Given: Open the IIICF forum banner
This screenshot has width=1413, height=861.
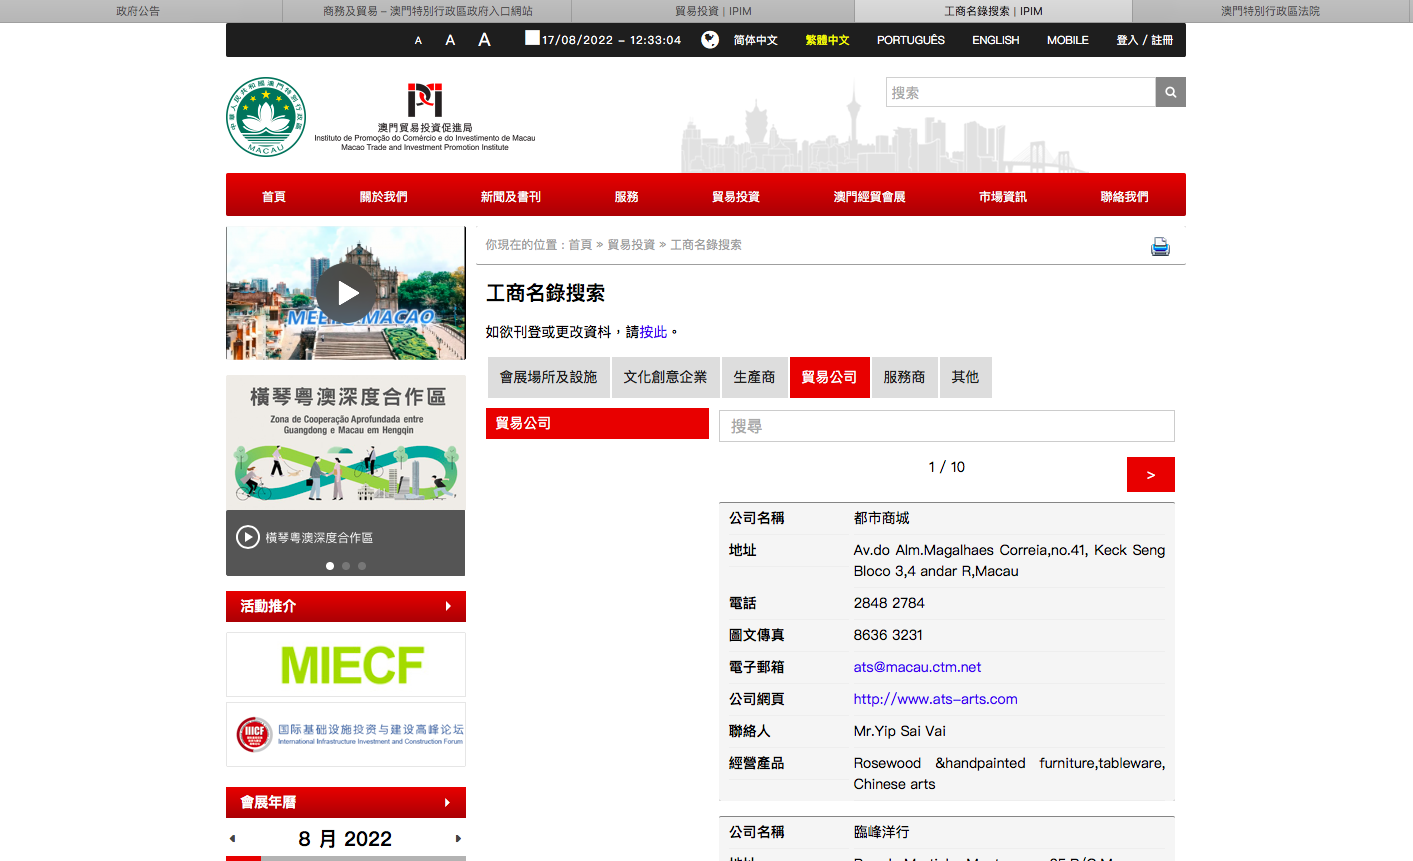Looking at the screenshot, I should [x=346, y=734].
